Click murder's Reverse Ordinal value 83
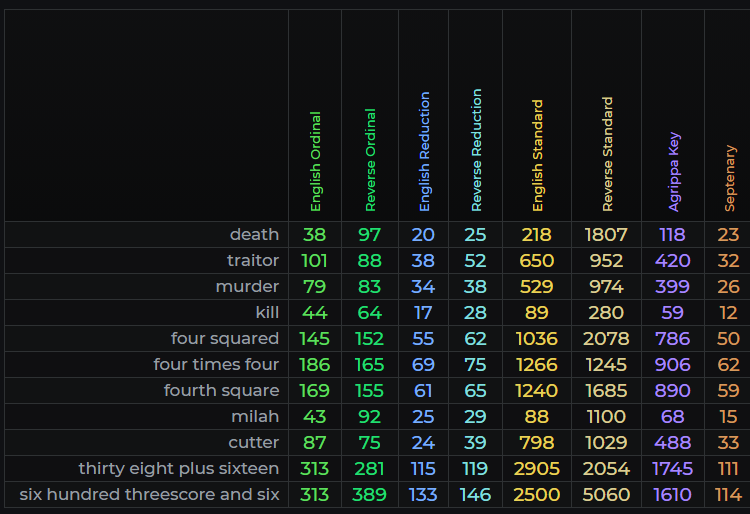The width and height of the screenshot is (750, 514). click(x=369, y=286)
